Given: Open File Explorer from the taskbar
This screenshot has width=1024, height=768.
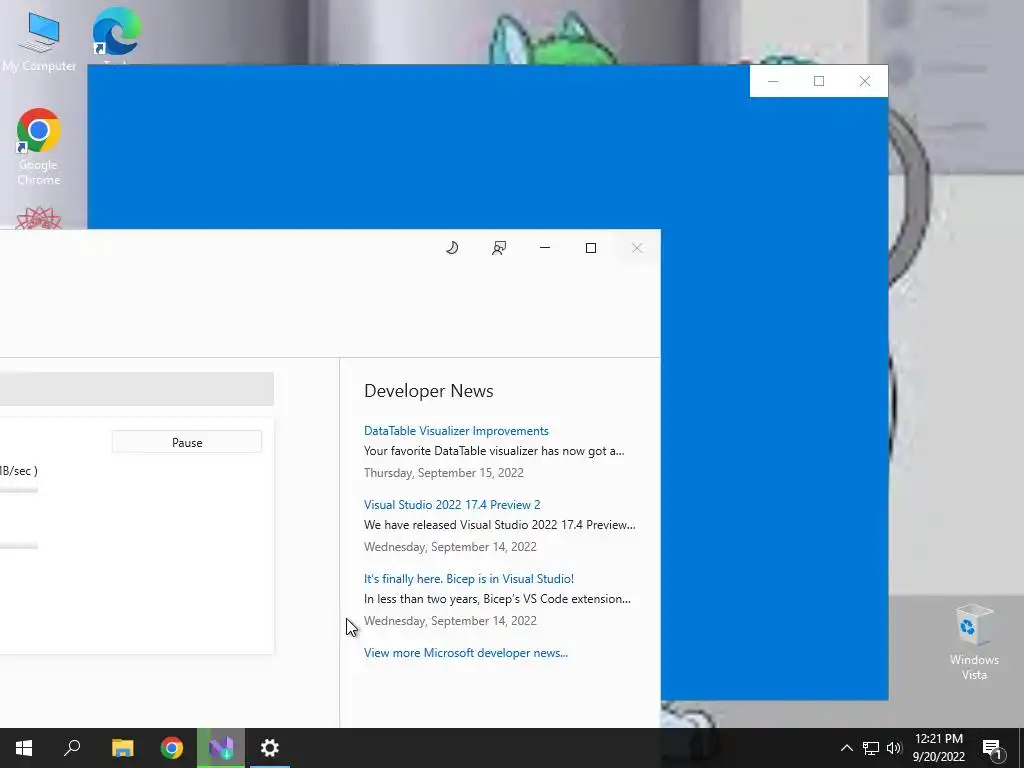Looking at the screenshot, I should coord(122,748).
